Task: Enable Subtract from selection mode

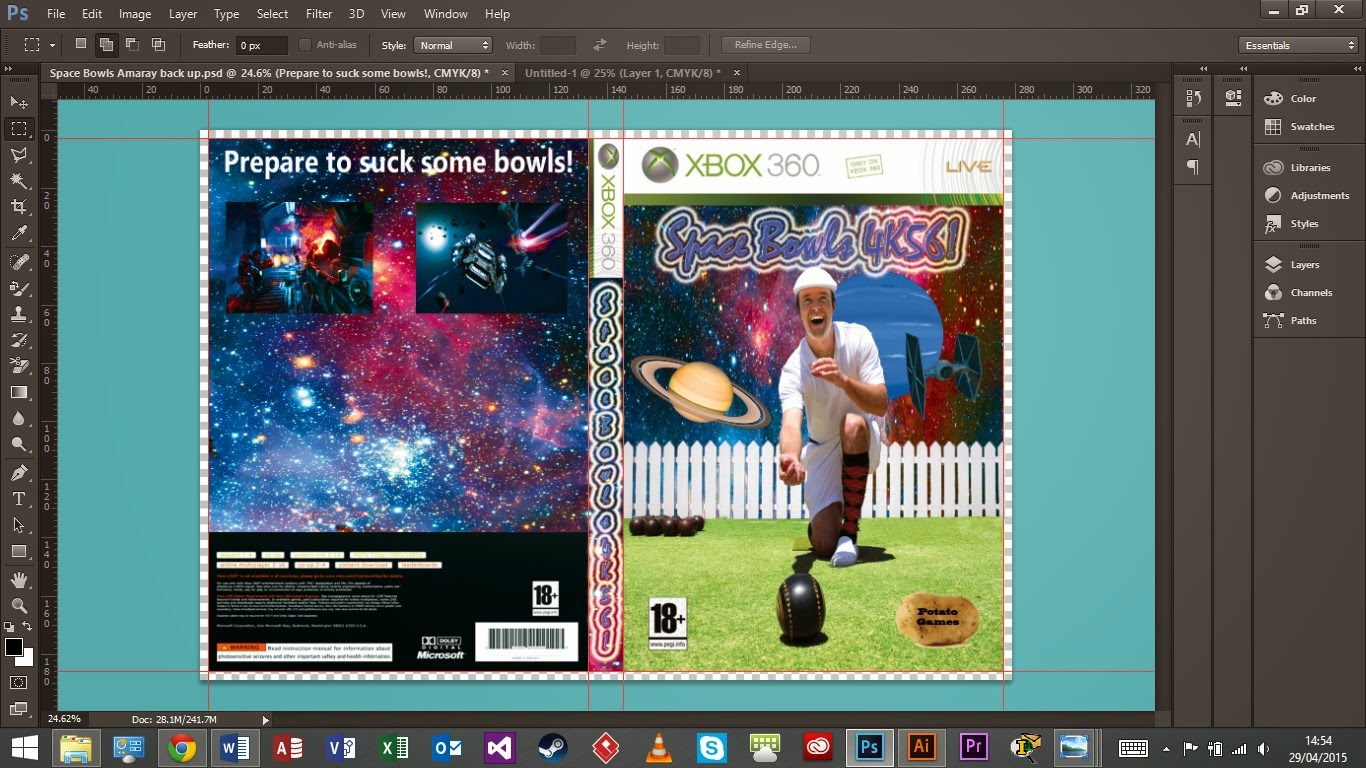Action: click(x=132, y=44)
